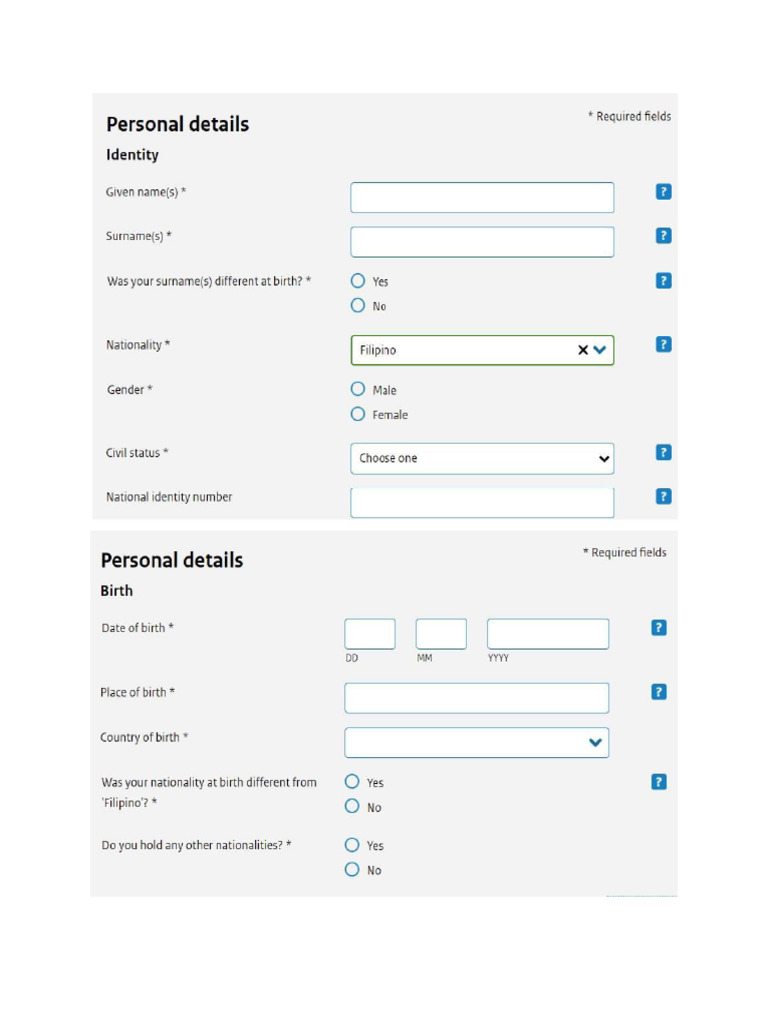
Task: Select No for holding other nationalities
Action: [352, 869]
